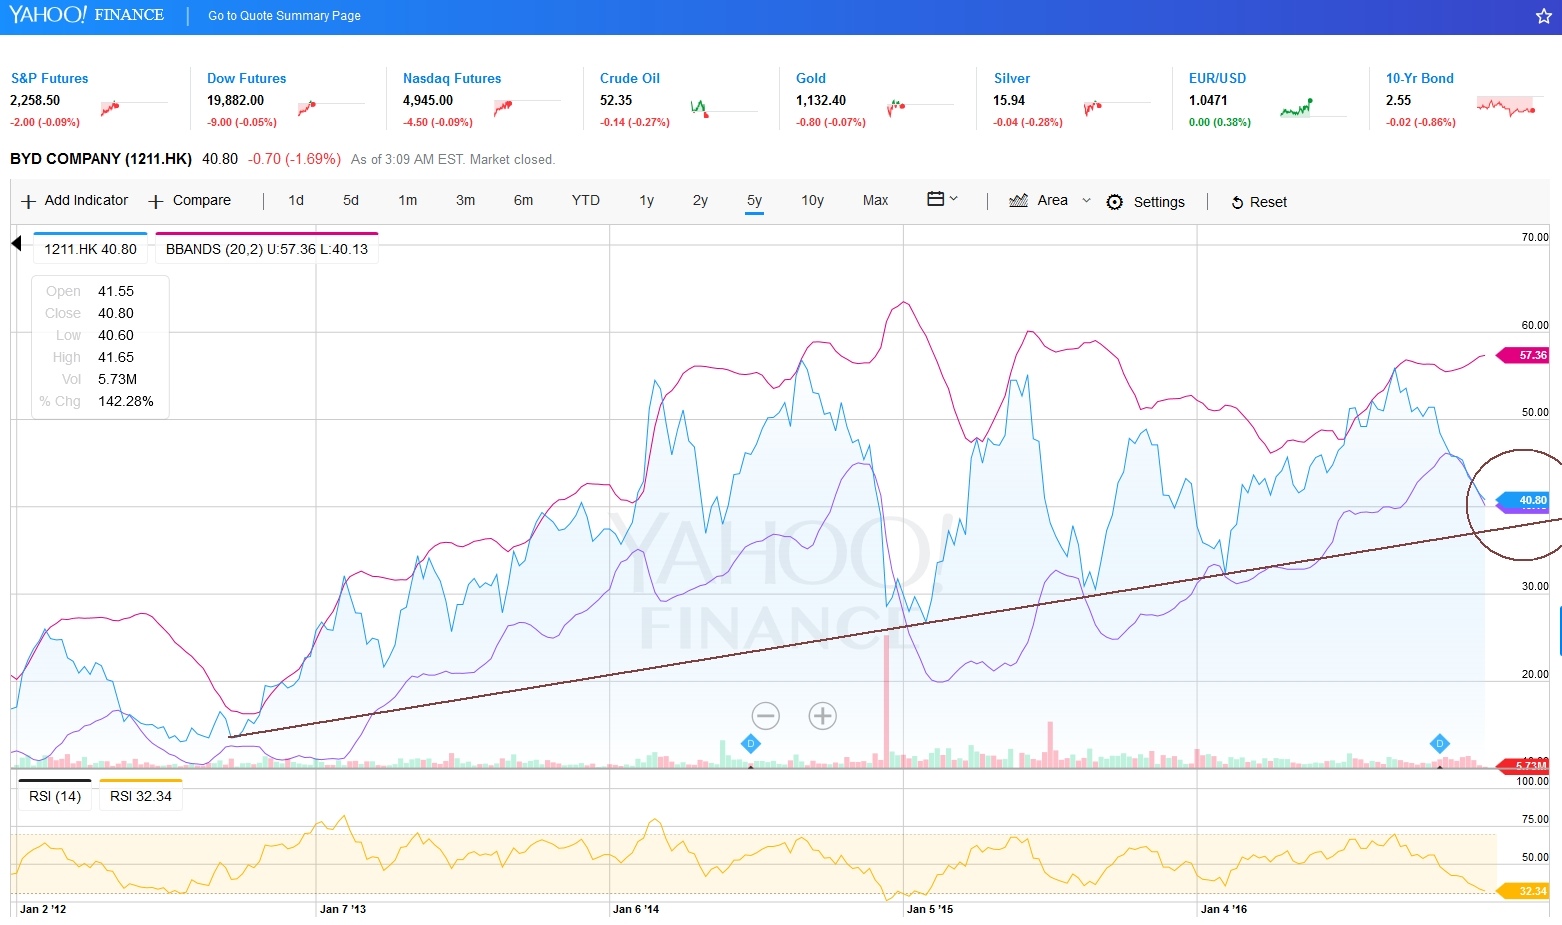Click the 32.34 RSI value tag
This screenshot has height=925, width=1562.
1523,890
